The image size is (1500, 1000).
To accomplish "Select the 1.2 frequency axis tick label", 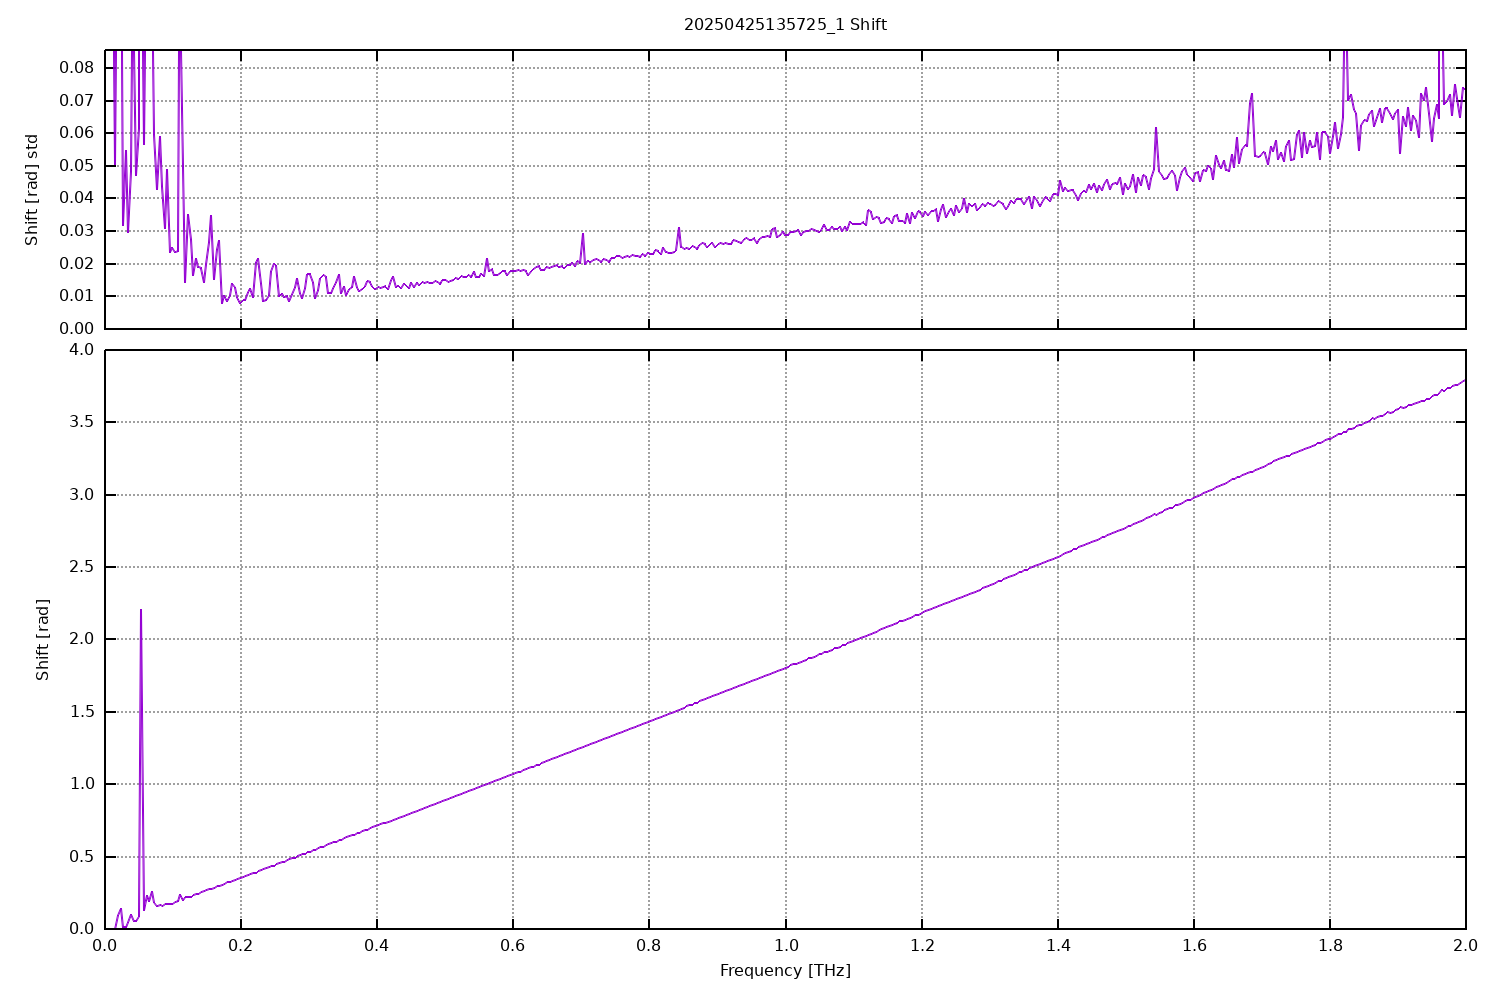I will coord(921,945).
